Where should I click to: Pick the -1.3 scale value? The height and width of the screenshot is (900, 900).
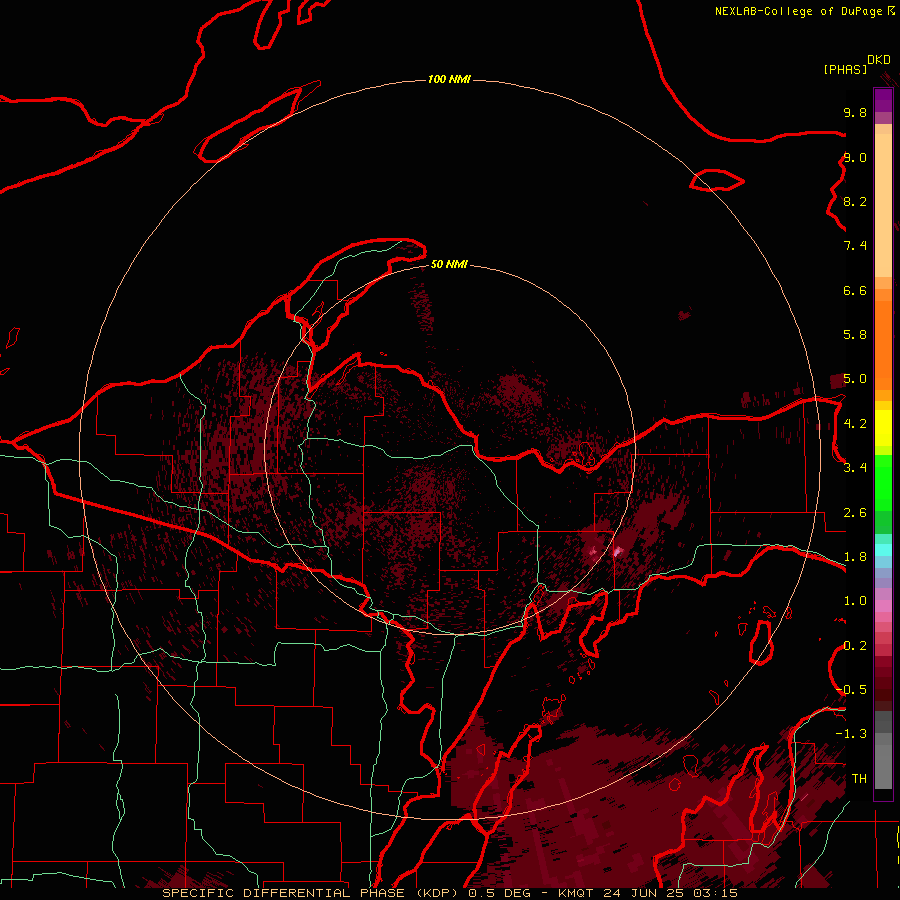852,734
